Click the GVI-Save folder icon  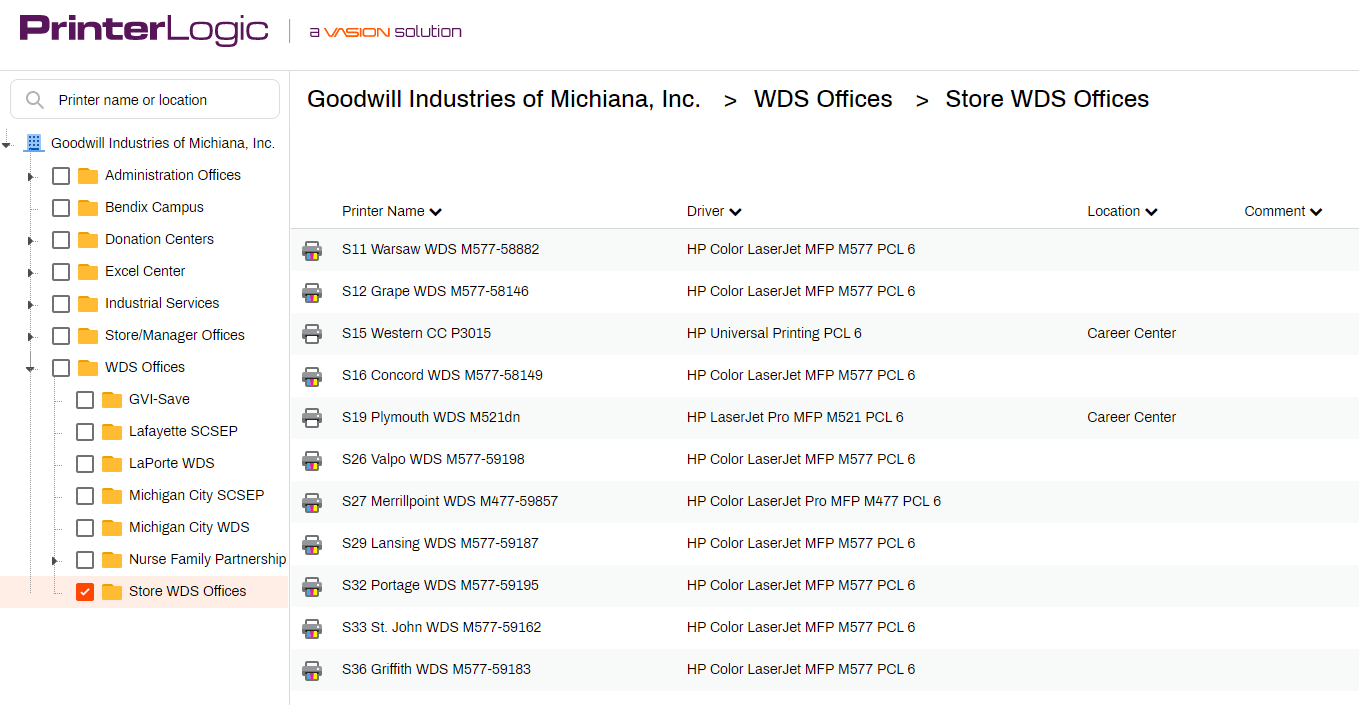(112, 400)
